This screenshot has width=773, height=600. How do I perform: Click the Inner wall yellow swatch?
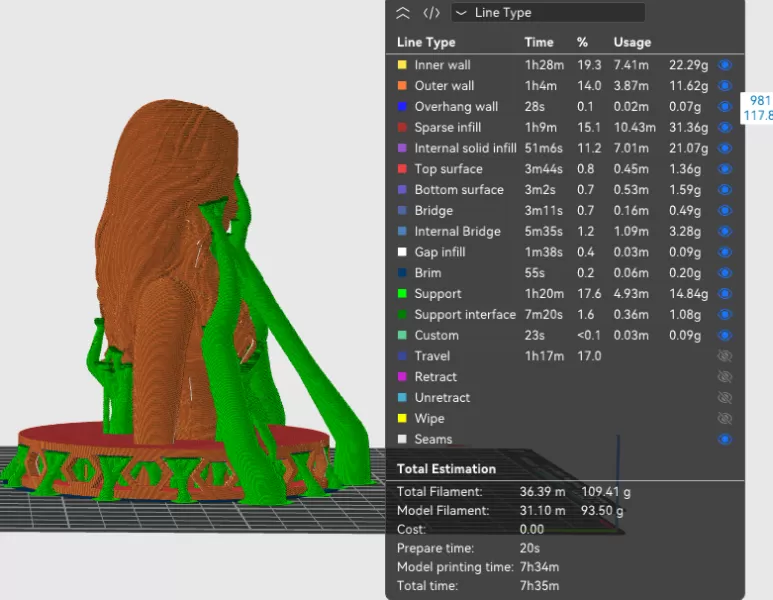click(x=402, y=65)
